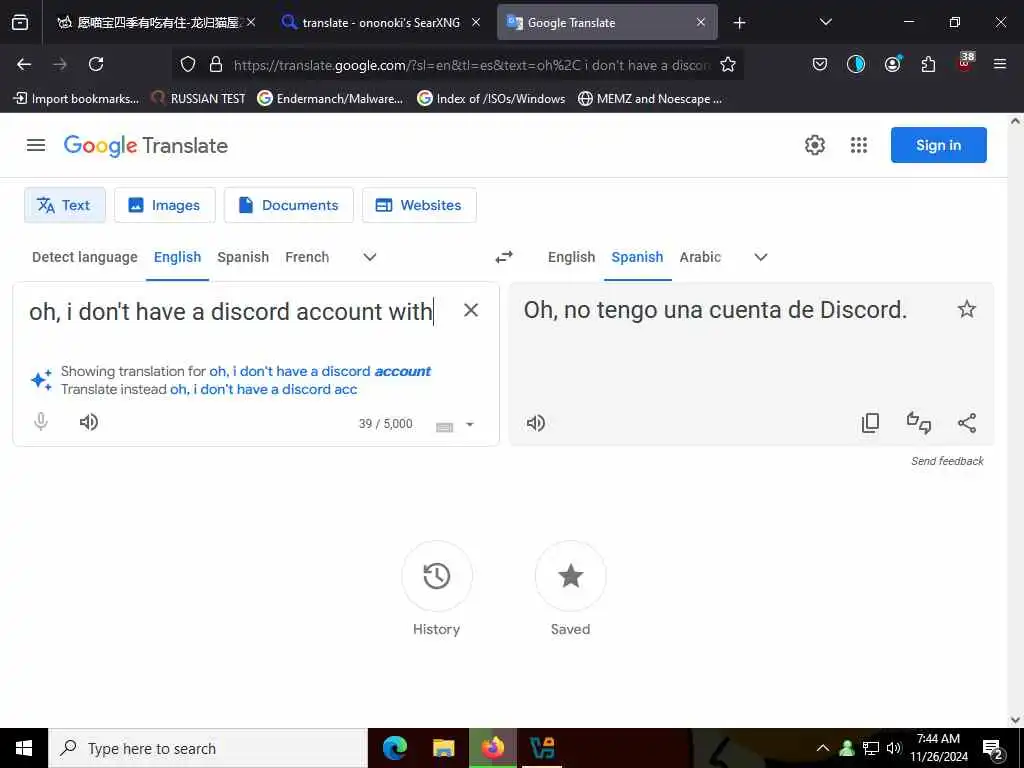Screen dimensions: 1024x768
Task: Set target language to Spanish
Action: (637, 257)
